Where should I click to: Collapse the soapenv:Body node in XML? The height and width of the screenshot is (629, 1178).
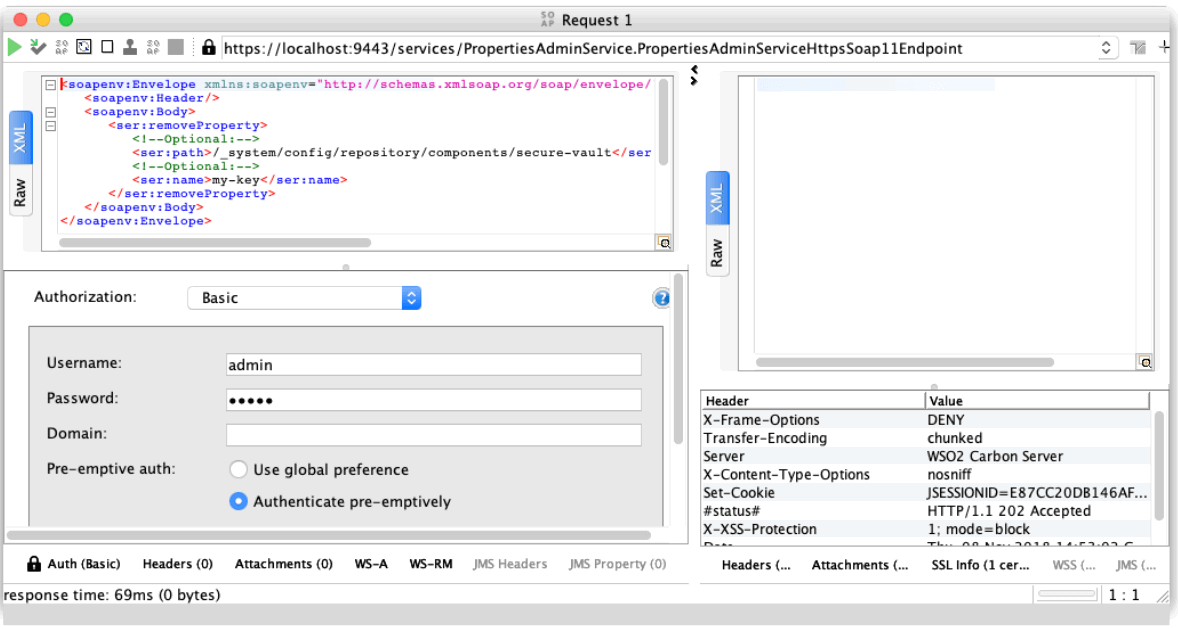coord(50,112)
